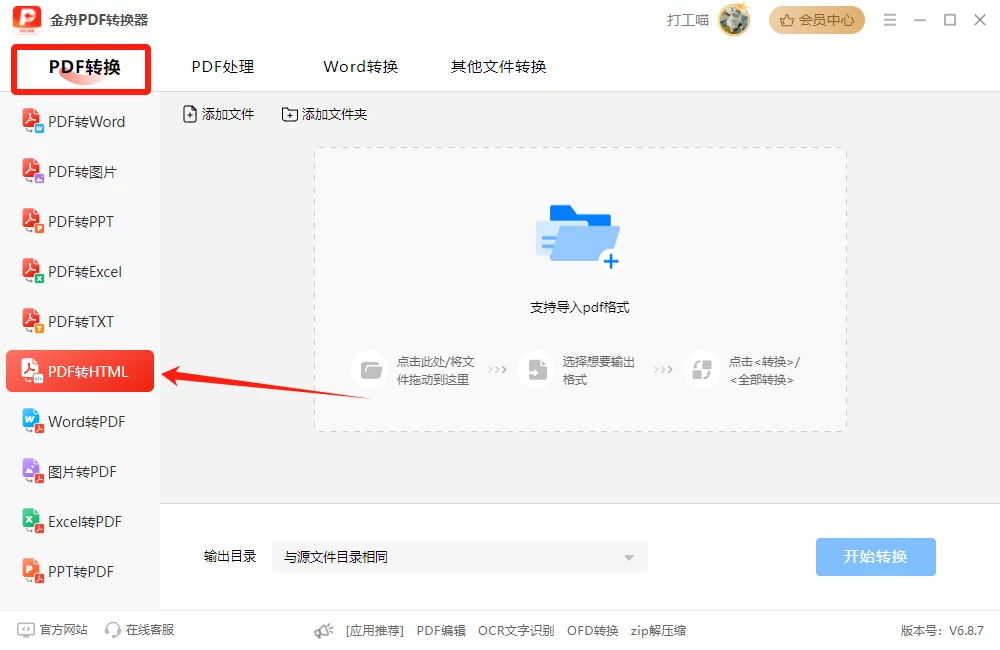Click the blue folder import icon

click(x=579, y=237)
